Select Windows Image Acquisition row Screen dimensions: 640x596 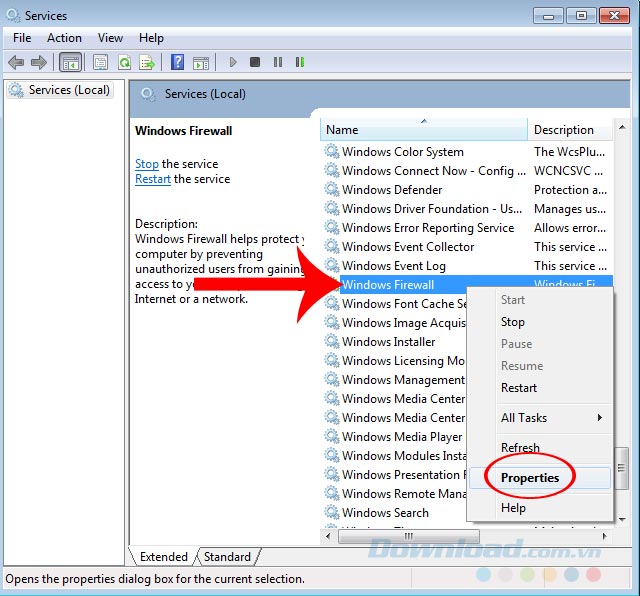click(x=395, y=322)
